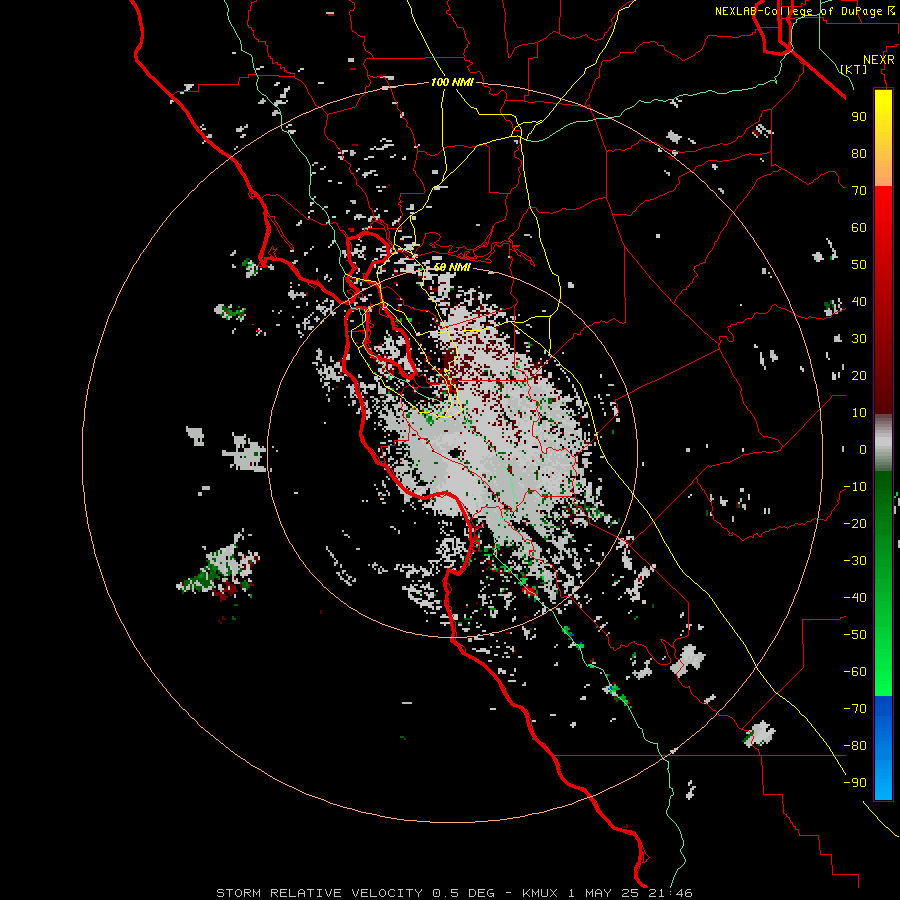Click the positive 40 scale value
This screenshot has height=900, width=900.
(859, 301)
